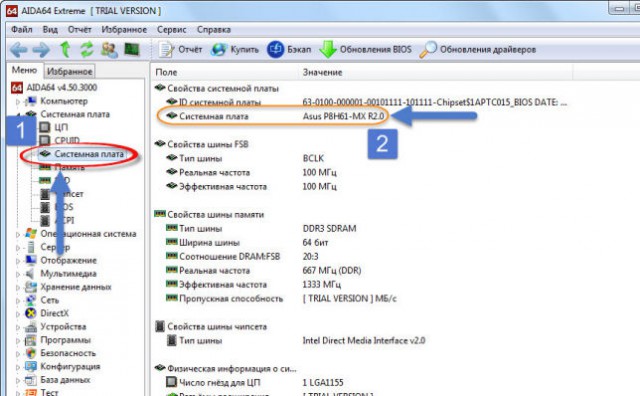The height and width of the screenshot is (396, 640).
Task: Select the Соотношение DRAM:FSB row
Action: point(242,256)
